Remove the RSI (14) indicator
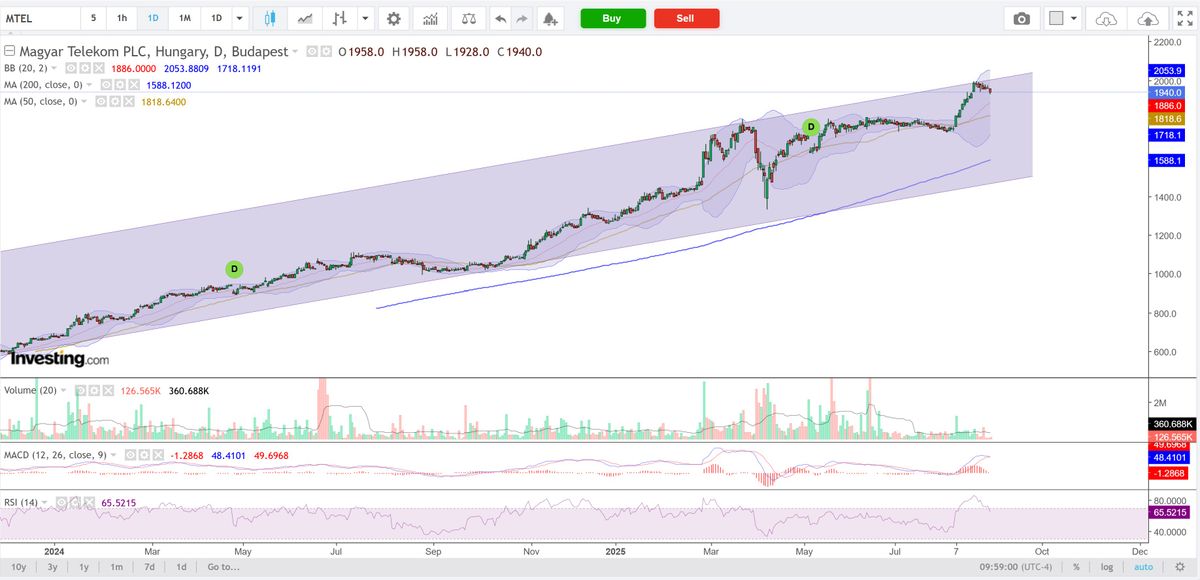Image resolution: width=1200 pixels, height=580 pixels. point(87,502)
